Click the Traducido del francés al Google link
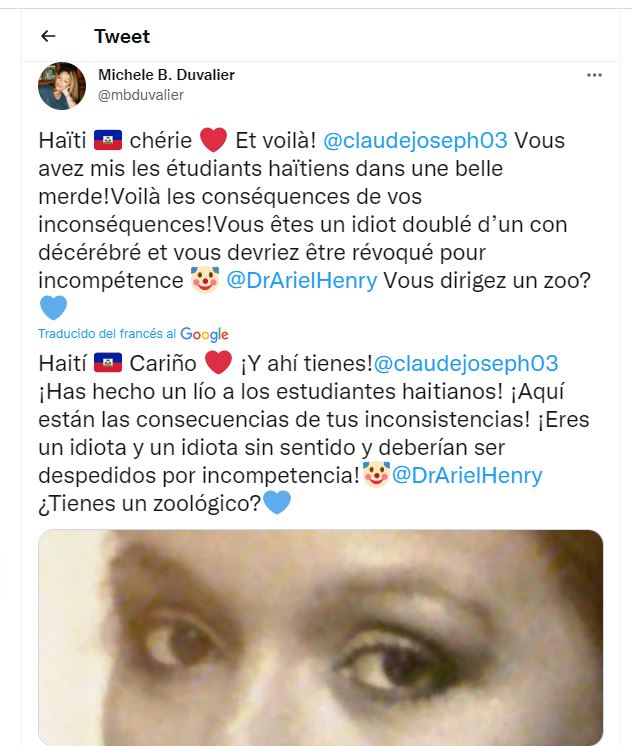 pyautogui.click(x=133, y=334)
